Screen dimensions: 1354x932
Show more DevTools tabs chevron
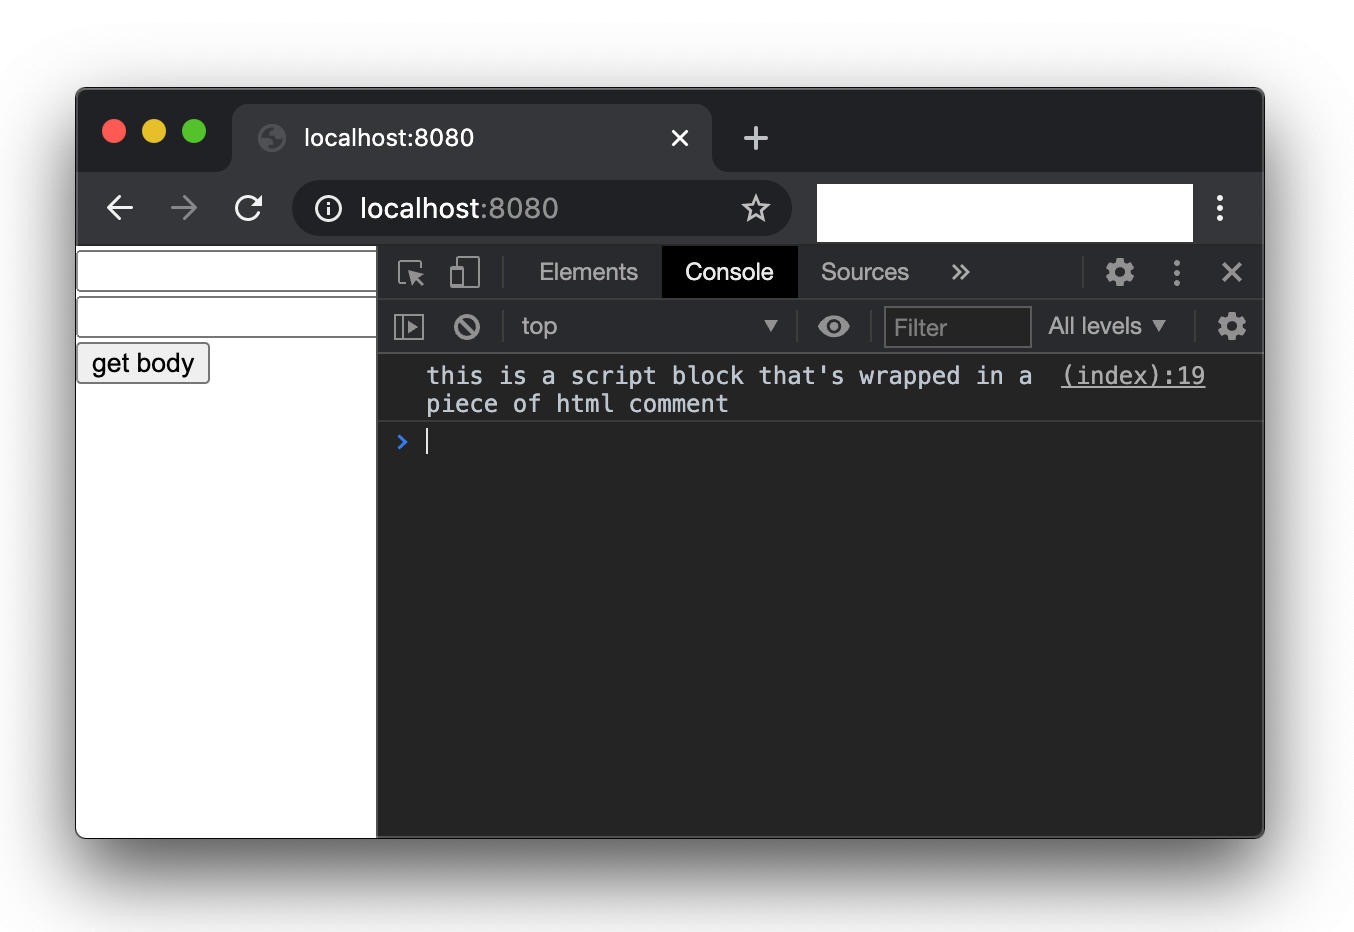click(x=961, y=272)
